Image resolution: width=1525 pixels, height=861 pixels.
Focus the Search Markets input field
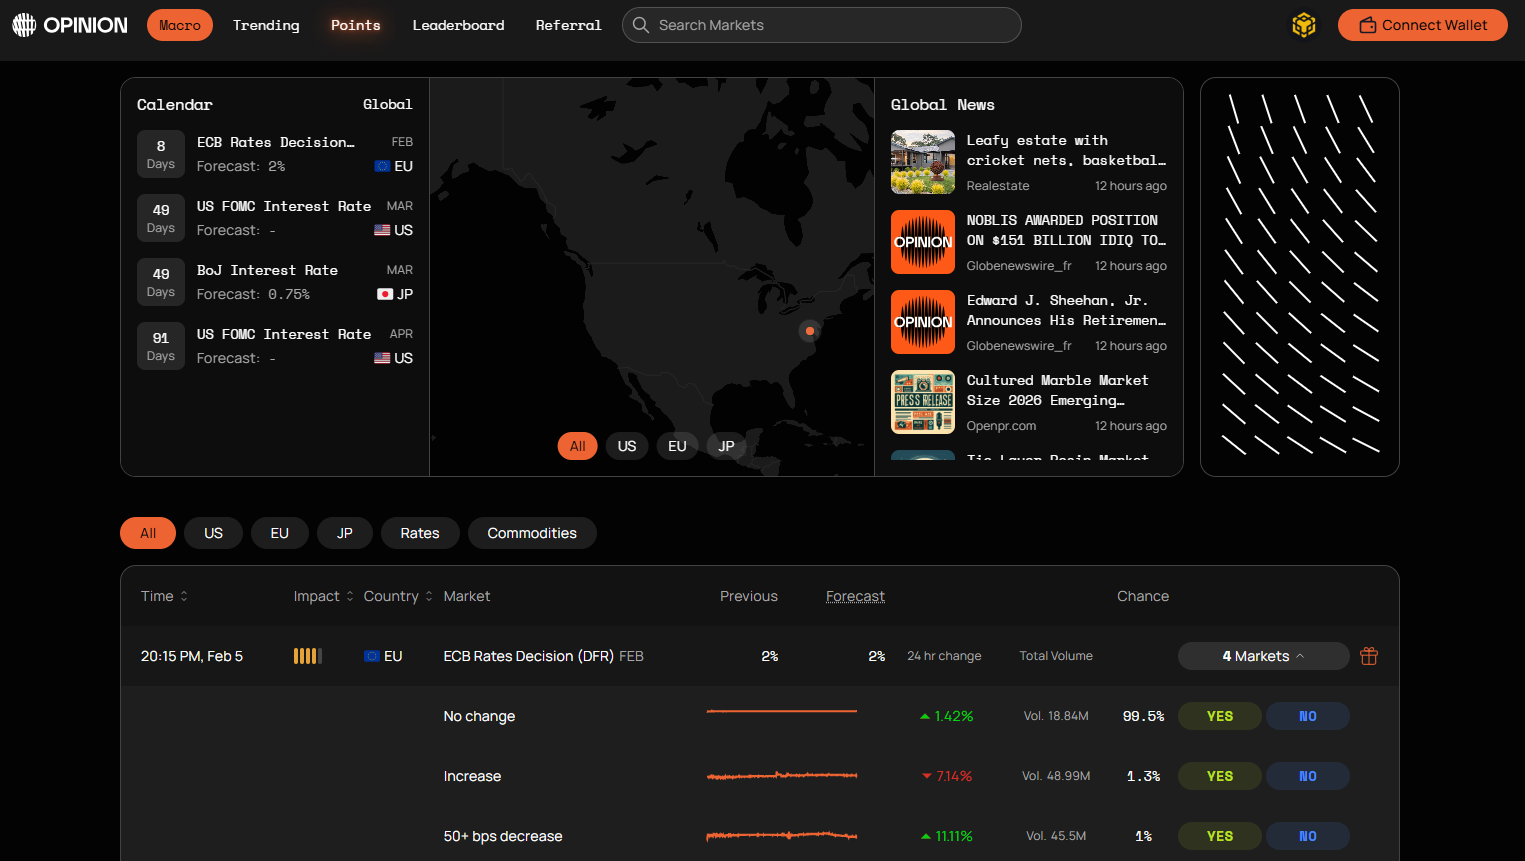point(830,25)
